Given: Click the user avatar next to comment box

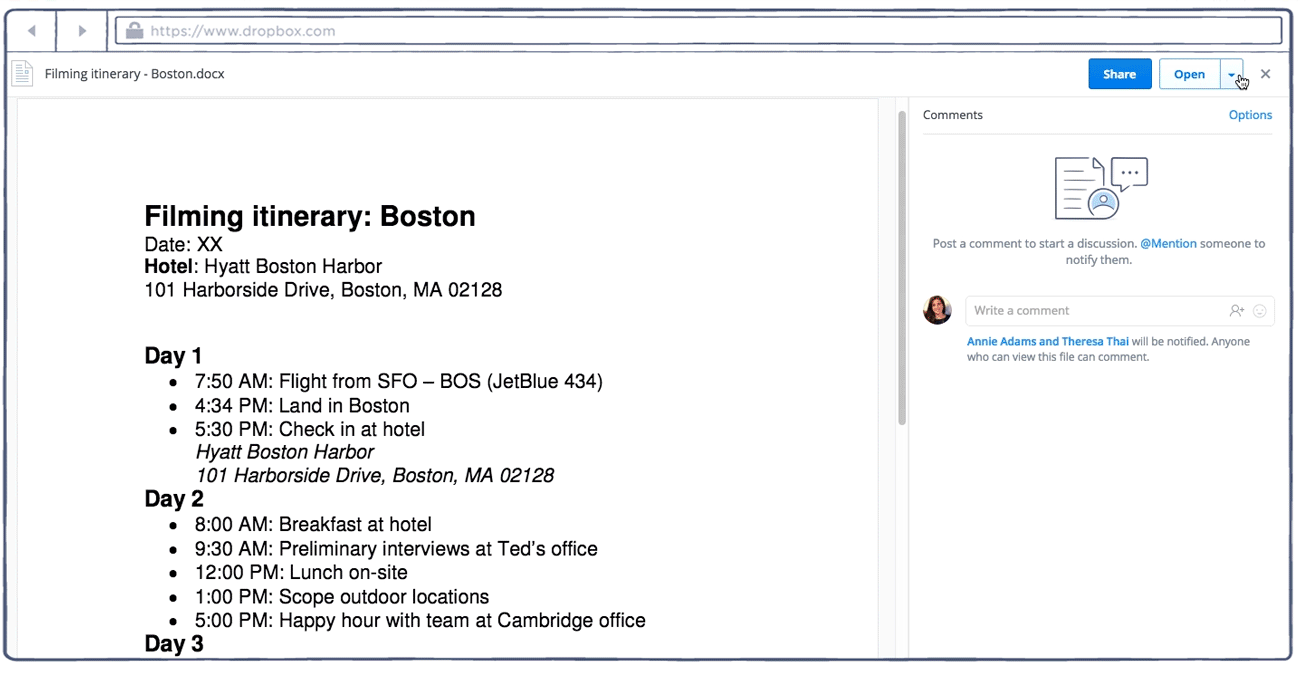Looking at the screenshot, I should tap(937, 310).
